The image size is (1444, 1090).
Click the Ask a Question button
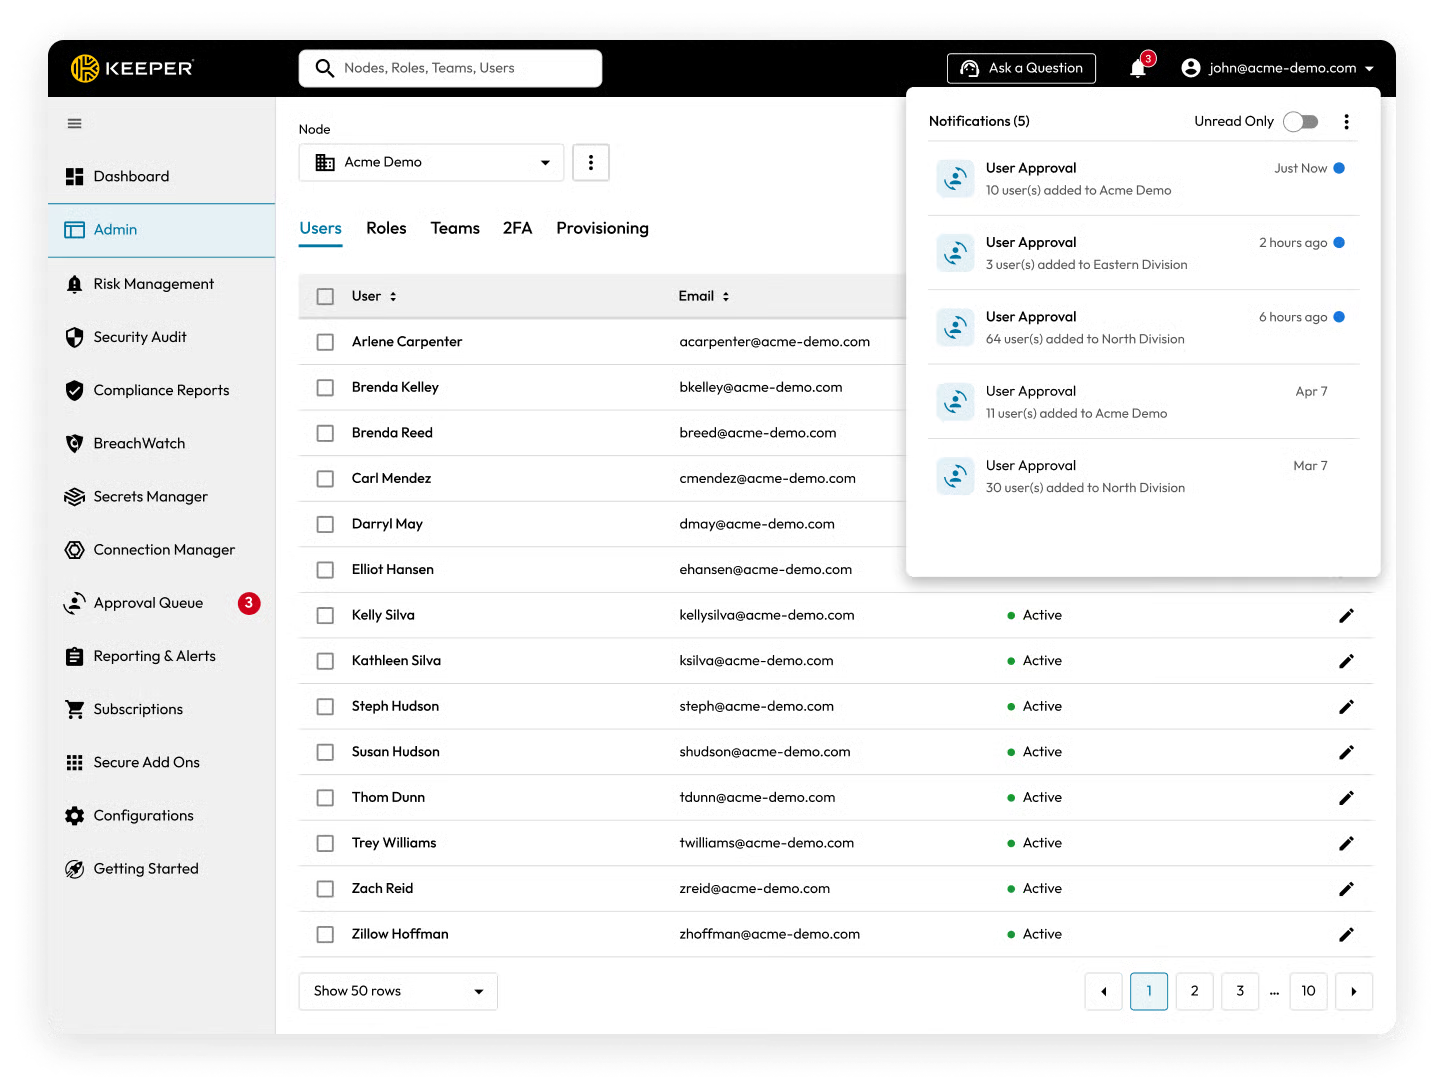click(1021, 68)
